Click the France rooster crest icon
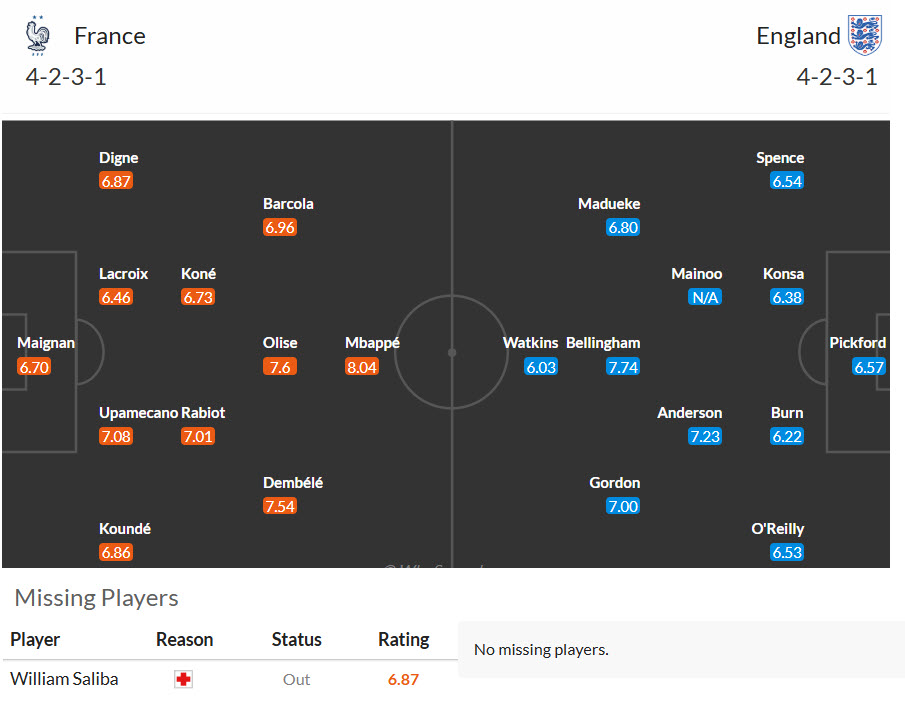The height and width of the screenshot is (712, 905). [x=38, y=35]
